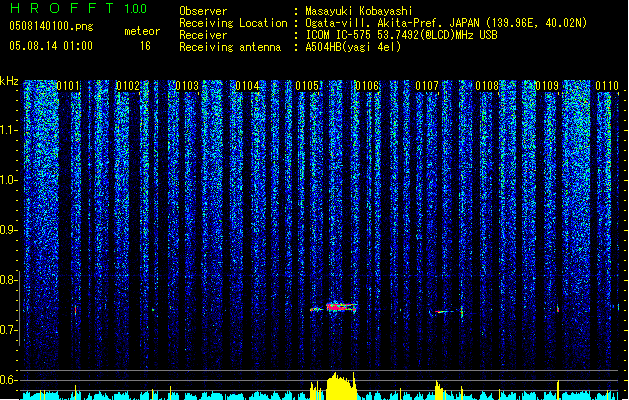Click the 0.8 kHz axis tick label
629x400 pixels.
coord(9,280)
